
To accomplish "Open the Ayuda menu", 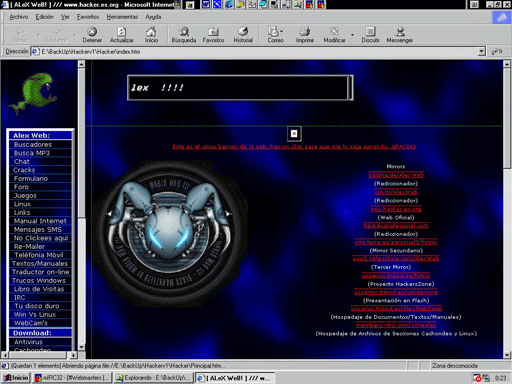I will pyautogui.click(x=153, y=17).
